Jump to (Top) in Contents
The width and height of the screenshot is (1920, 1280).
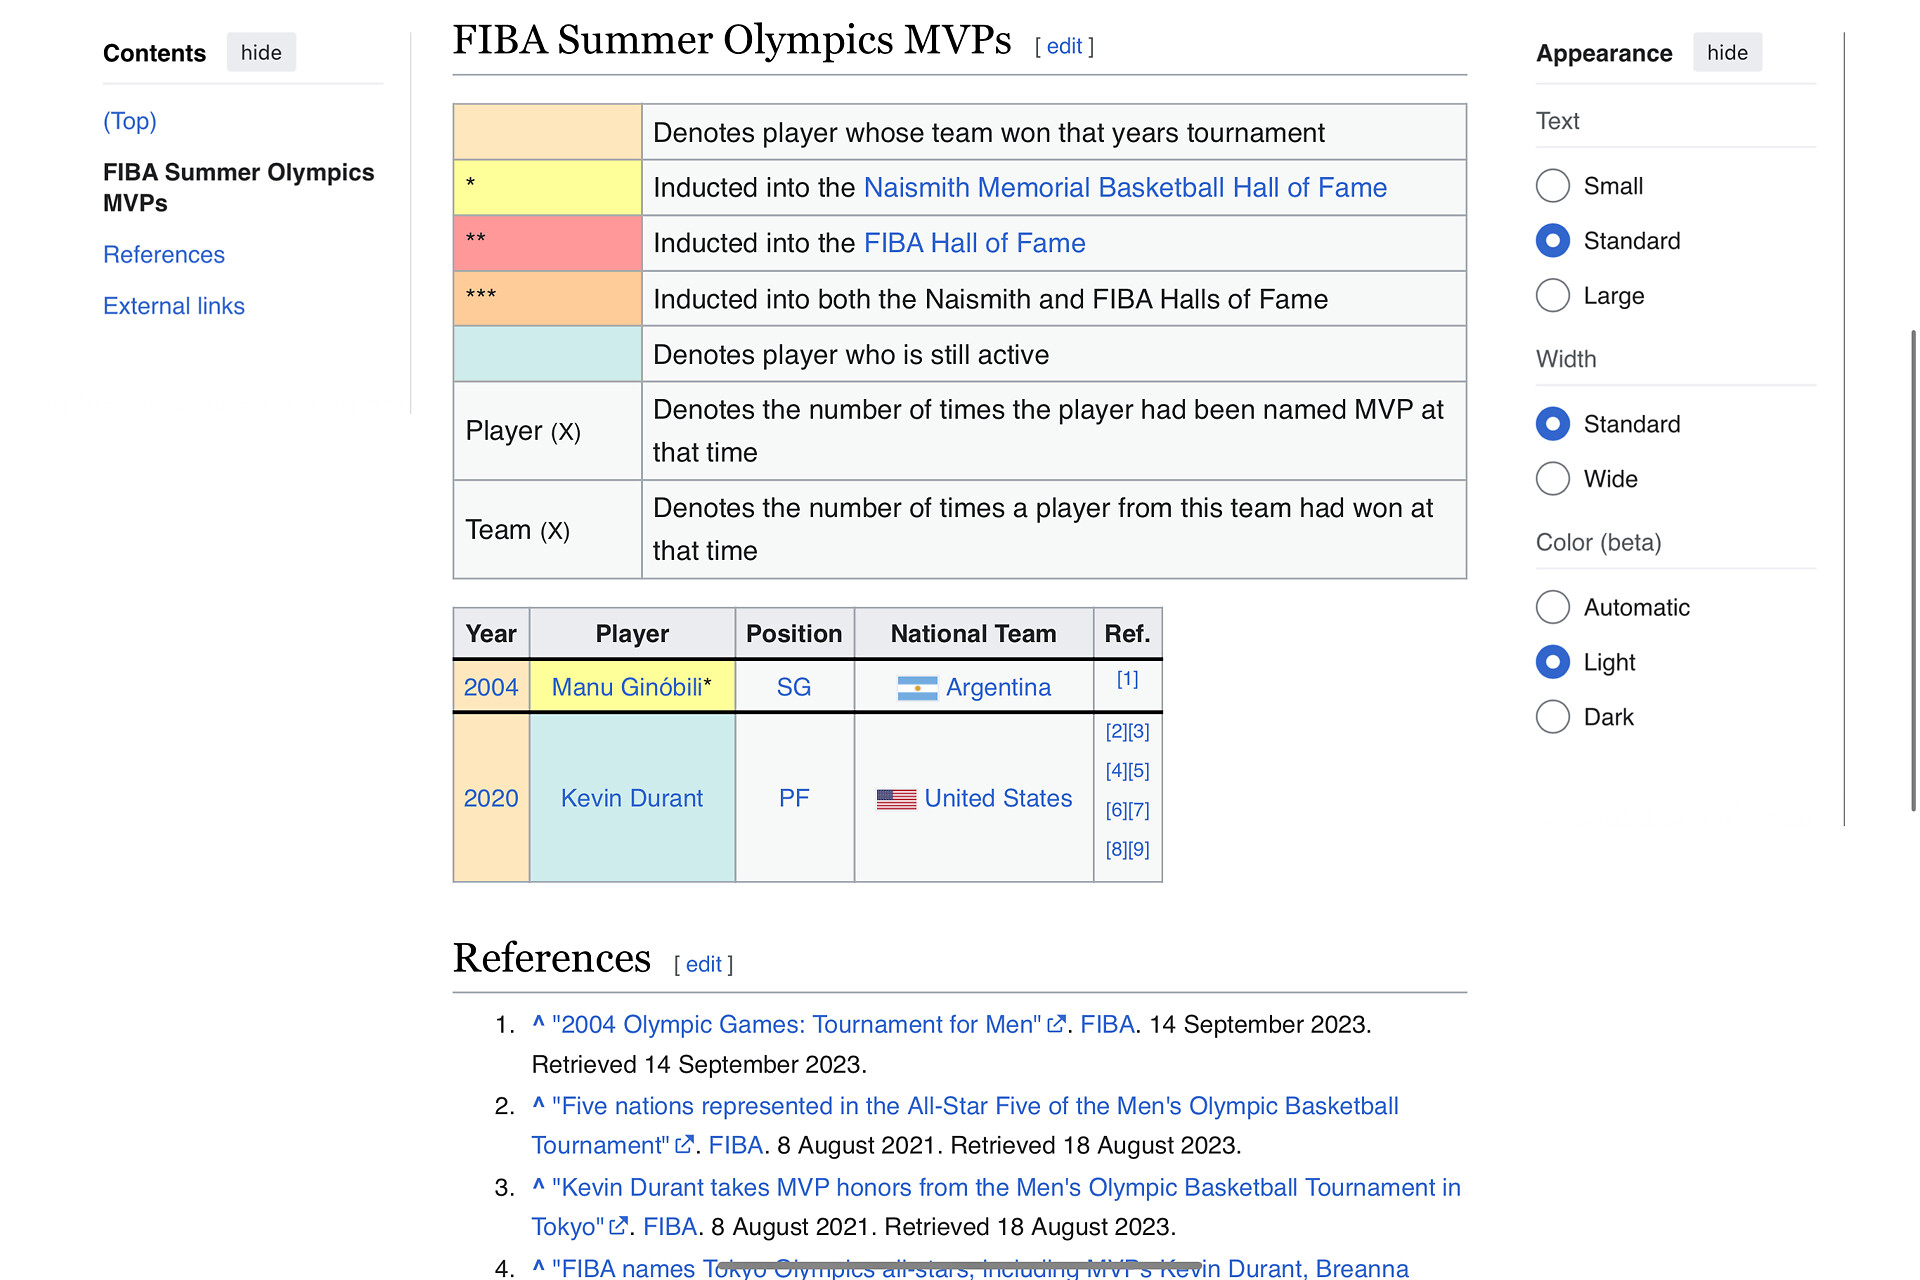click(130, 121)
